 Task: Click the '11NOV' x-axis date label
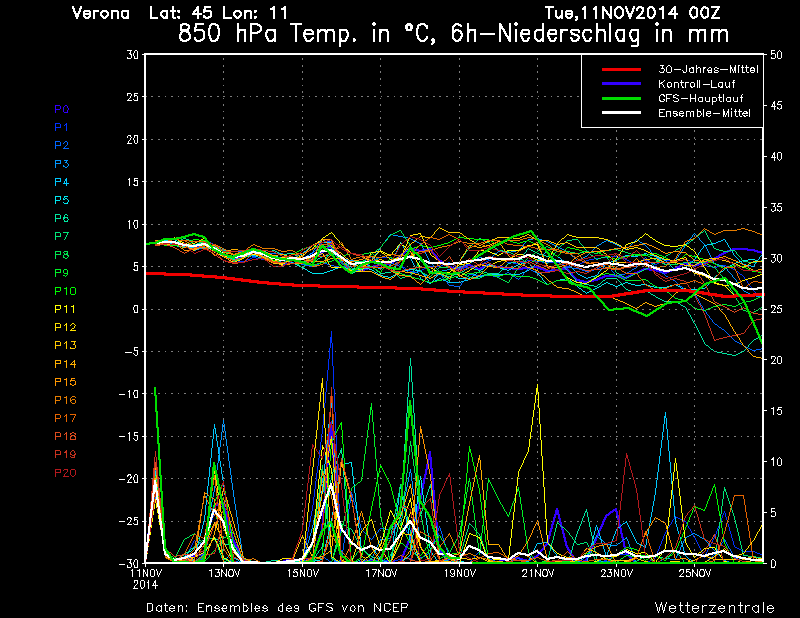pyautogui.click(x=145, y=574)
